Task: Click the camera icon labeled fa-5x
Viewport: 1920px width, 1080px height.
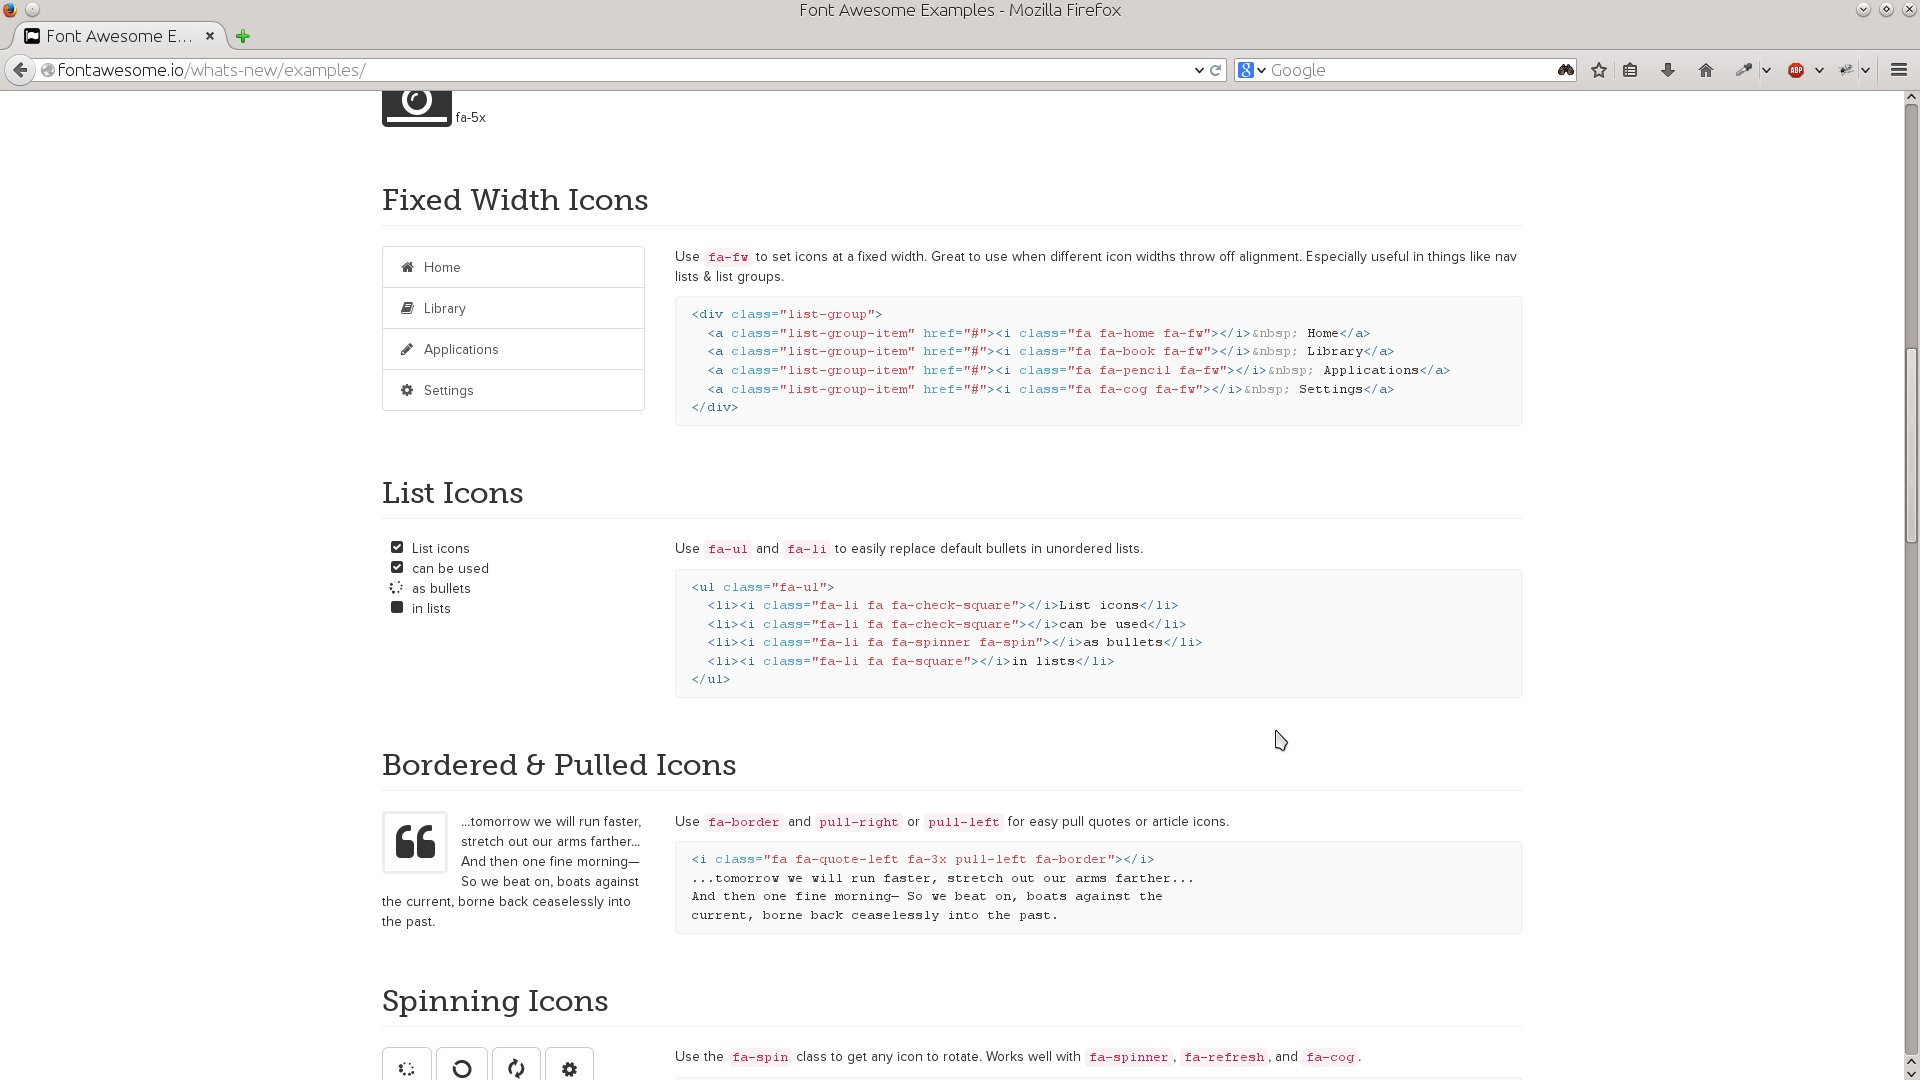Action: pos(417,107)
